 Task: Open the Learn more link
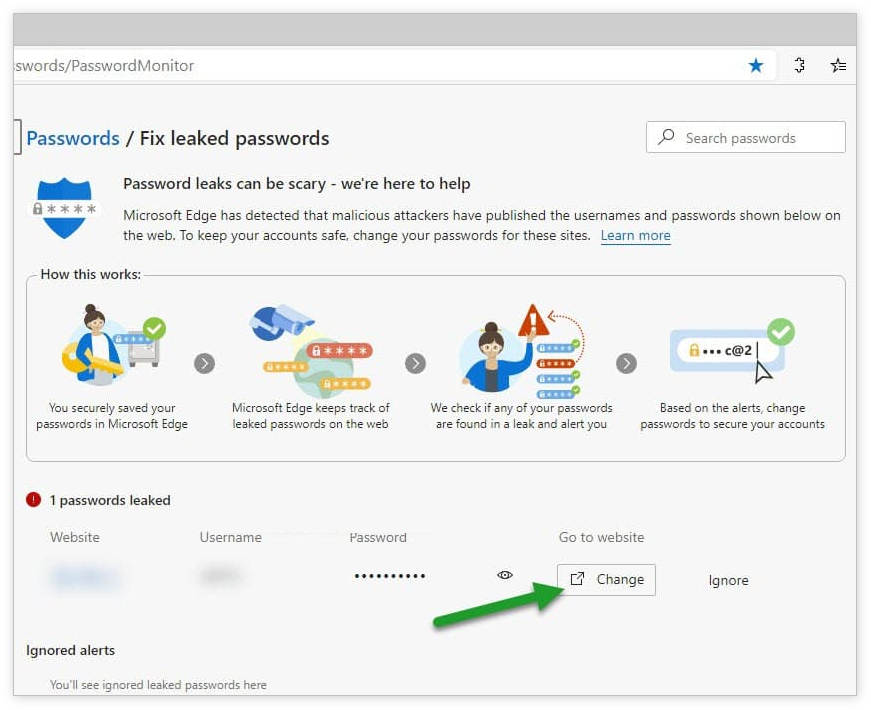635,236
